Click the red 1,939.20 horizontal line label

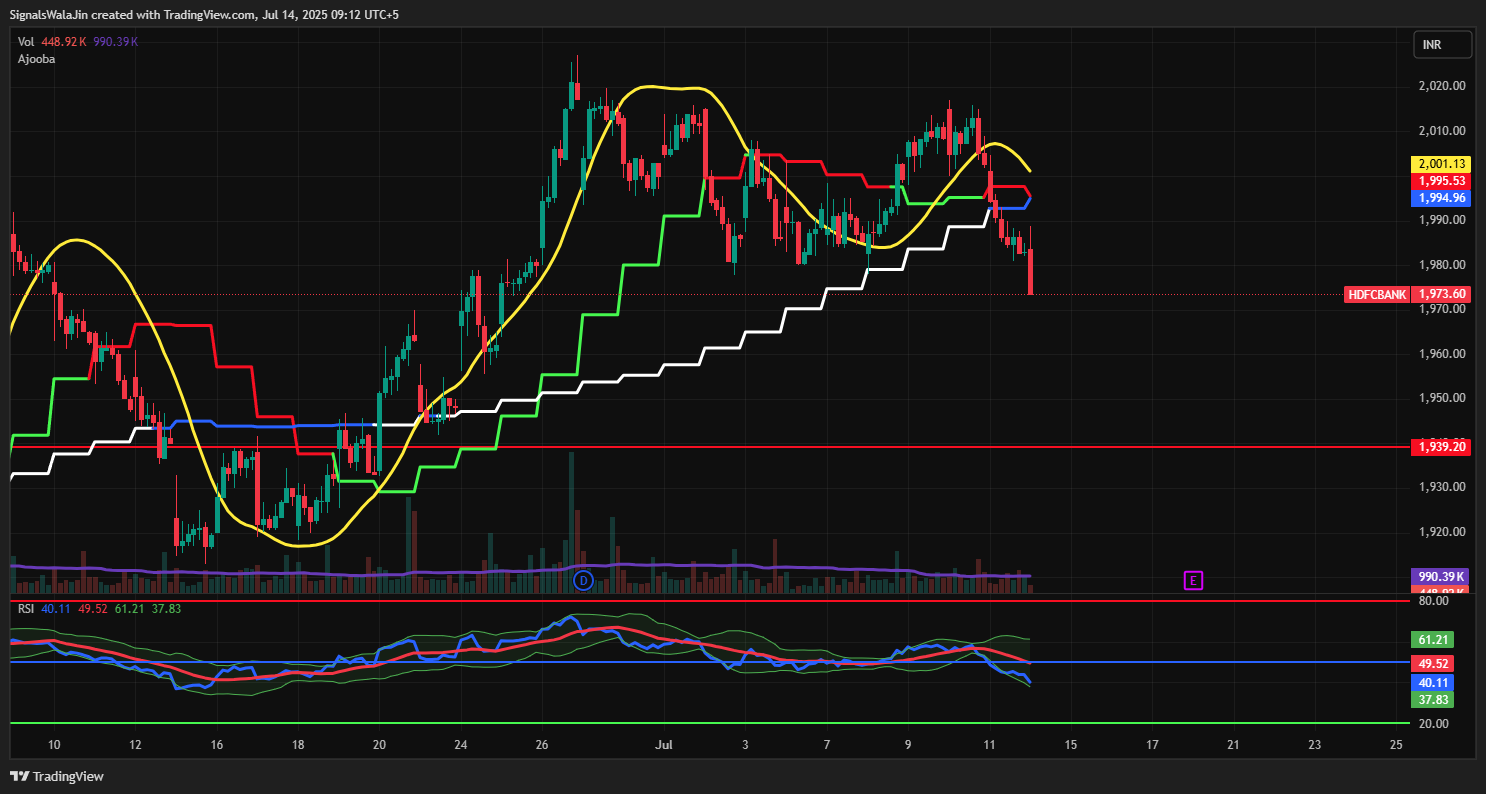click(1442, 447)
